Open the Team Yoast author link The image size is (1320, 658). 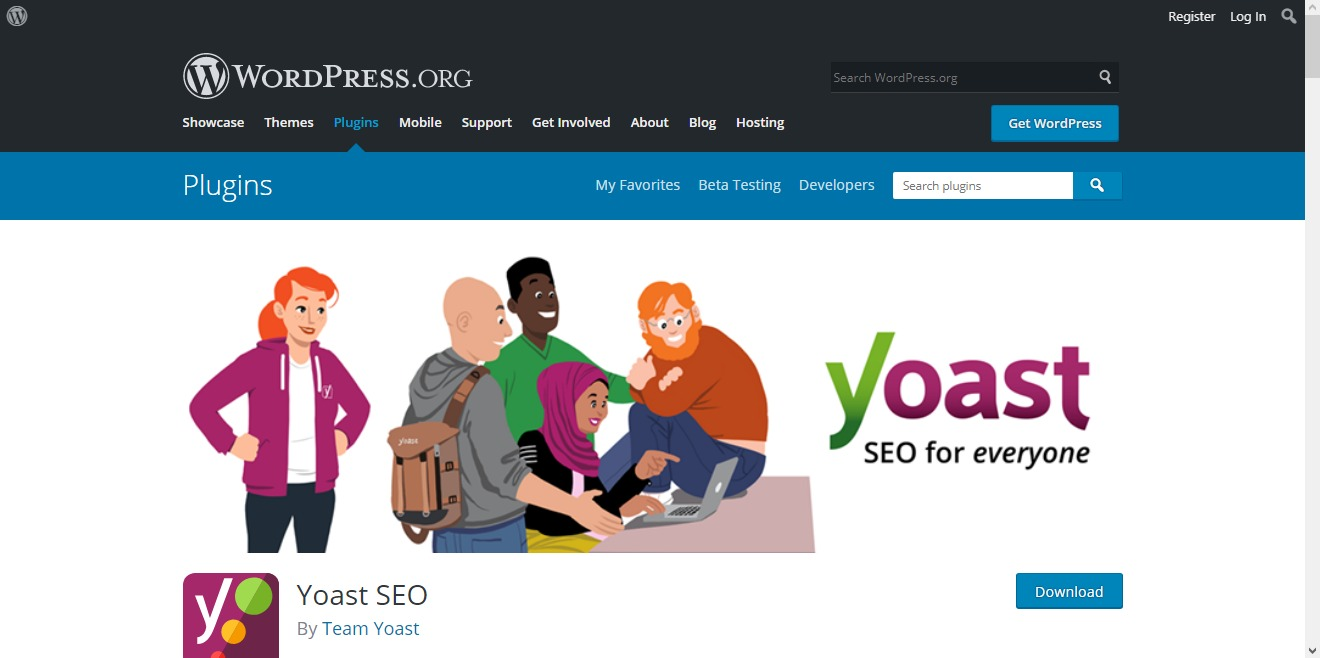371,628
